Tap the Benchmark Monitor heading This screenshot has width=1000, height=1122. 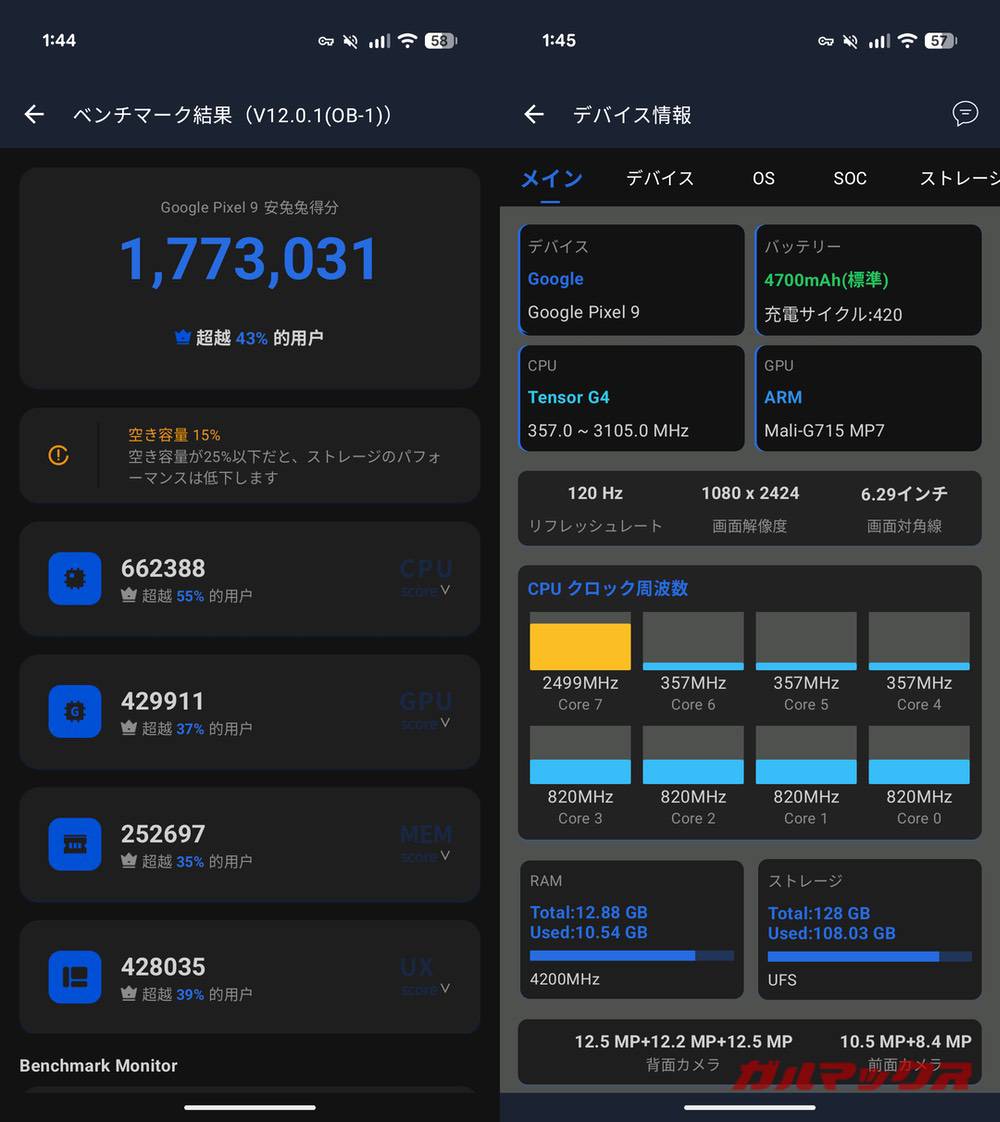pyautogui.click(x=99, y=1065)
